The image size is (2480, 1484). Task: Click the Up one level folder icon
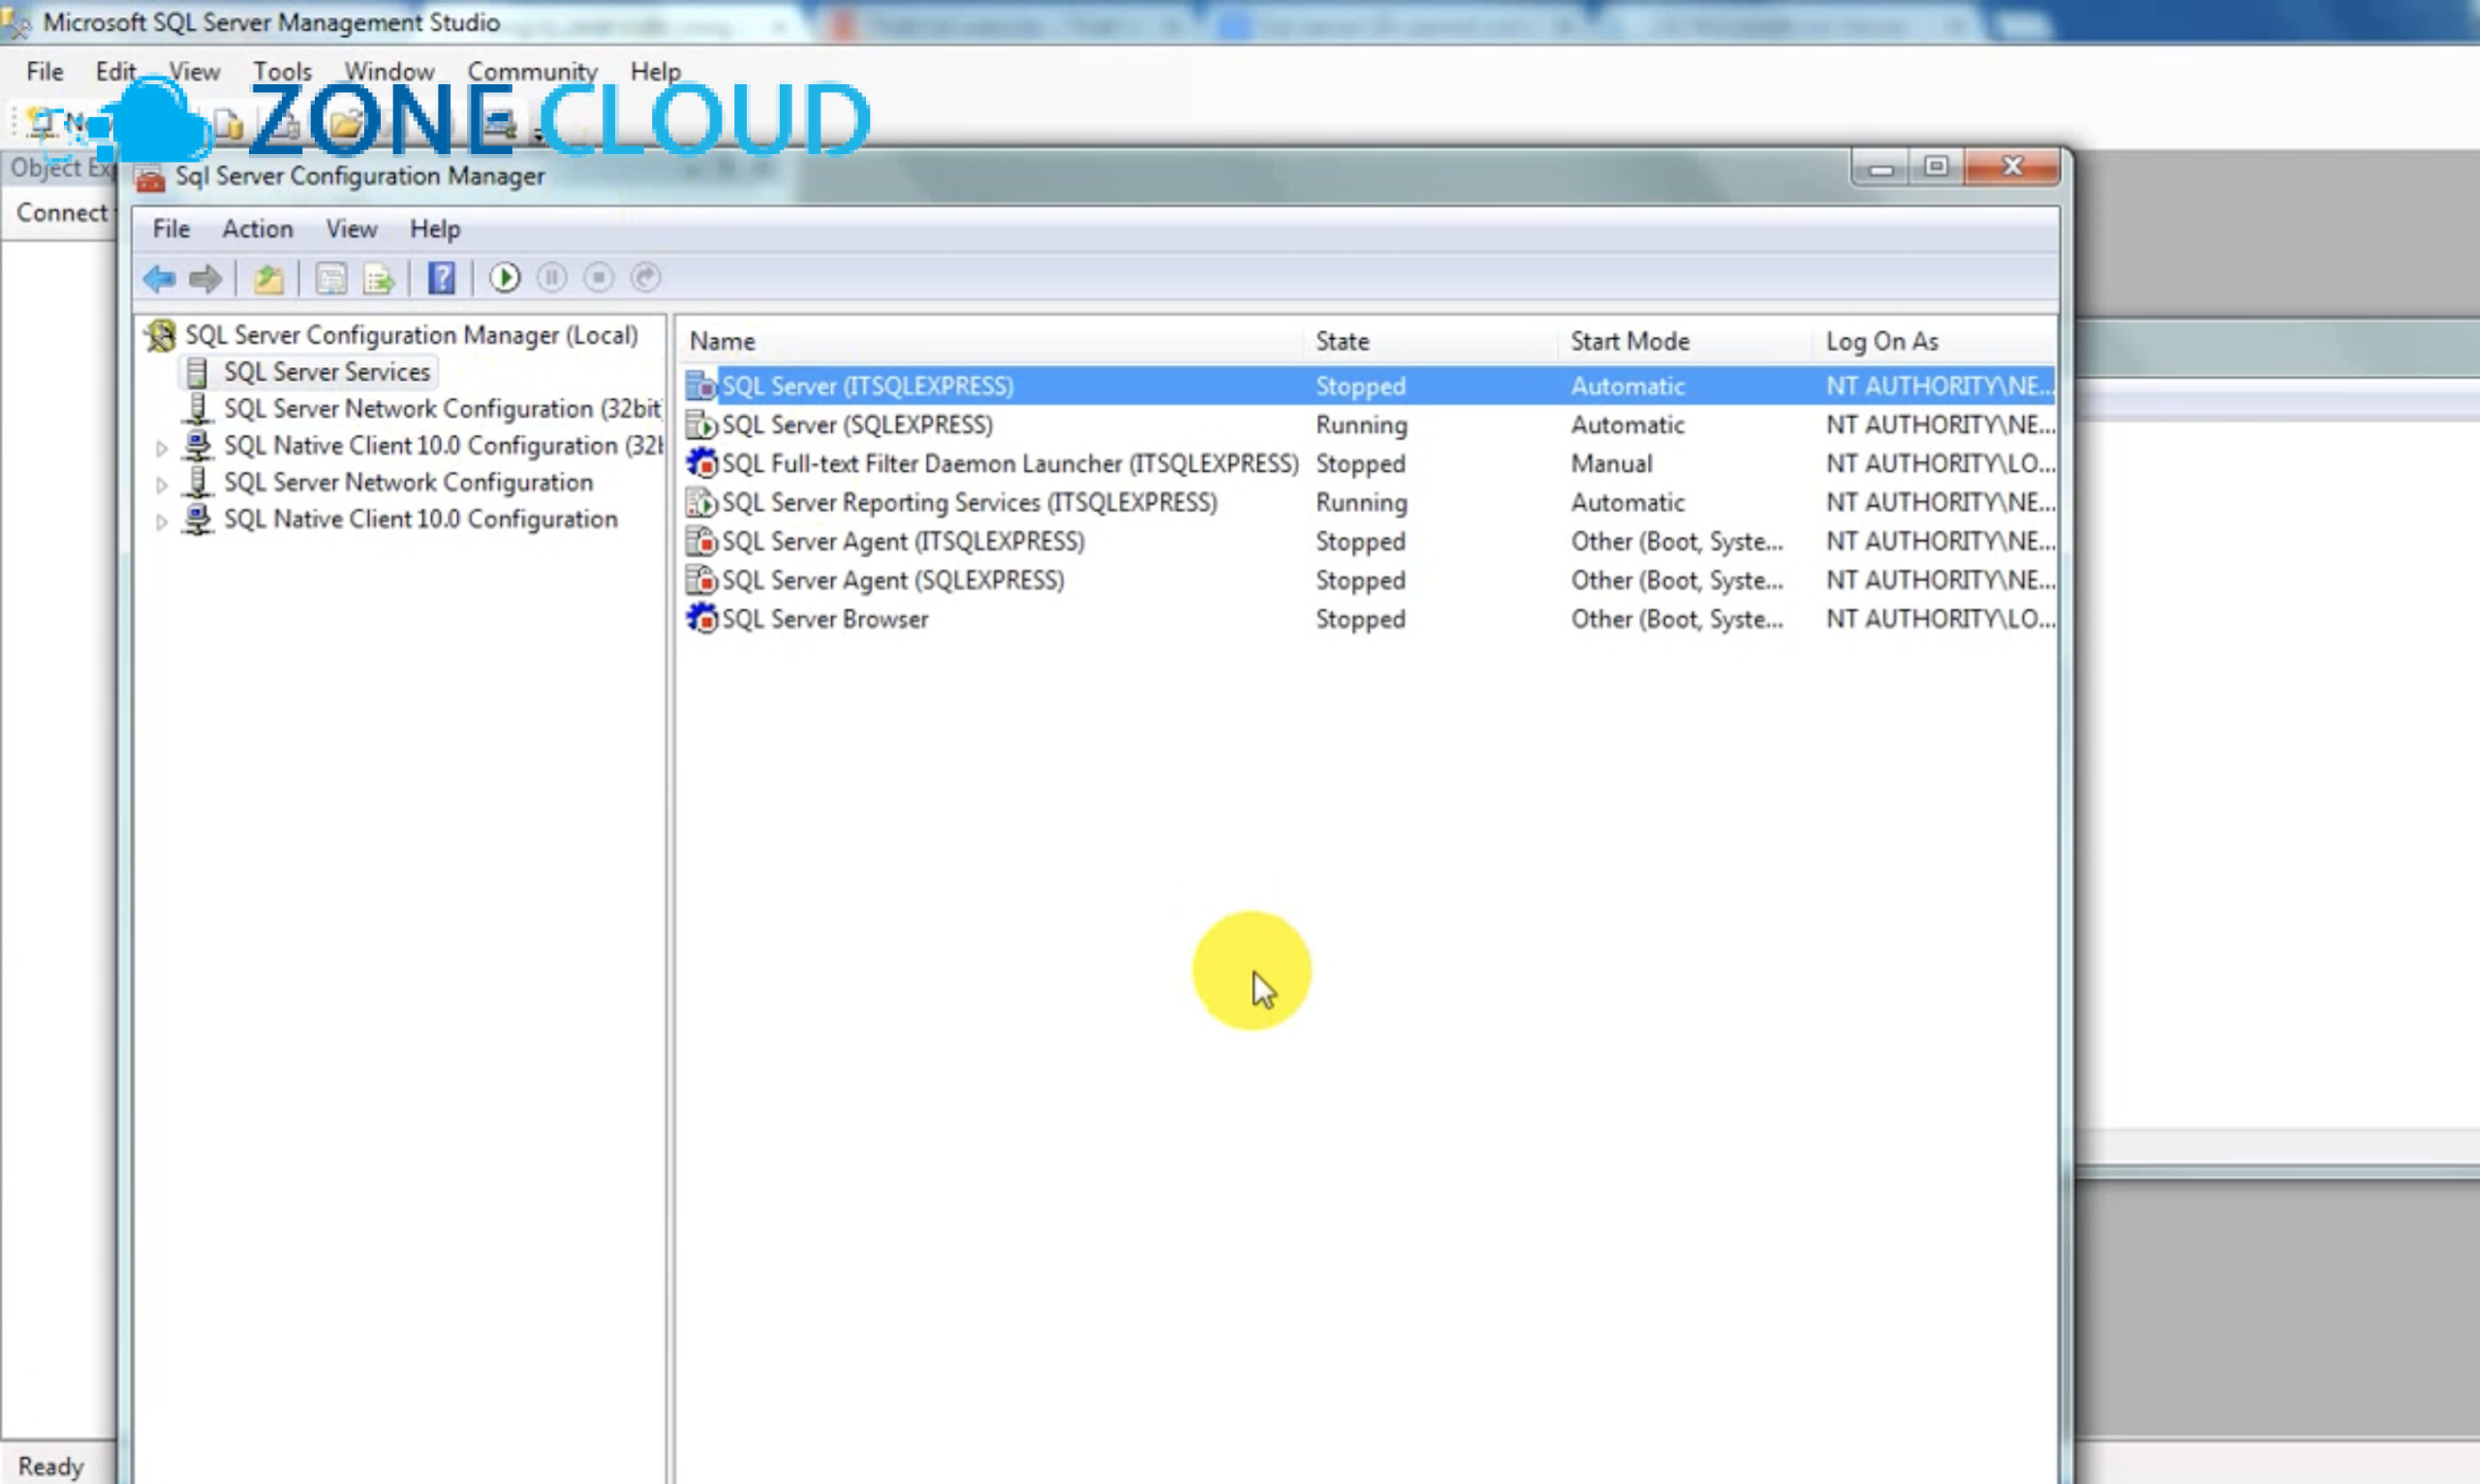268,278
